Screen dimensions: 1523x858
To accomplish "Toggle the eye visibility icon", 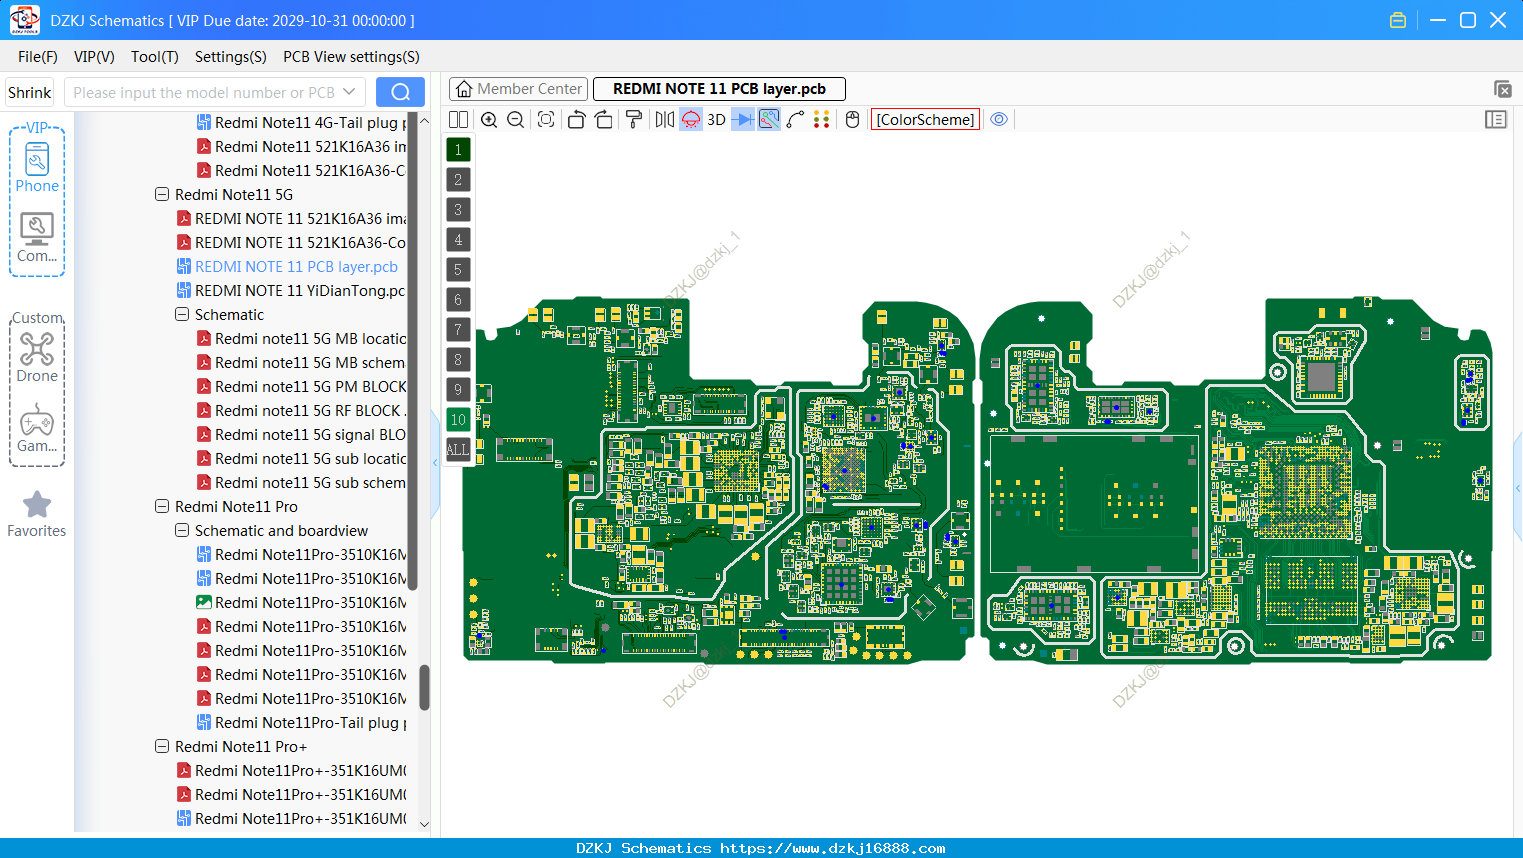I will click(999, 119).
